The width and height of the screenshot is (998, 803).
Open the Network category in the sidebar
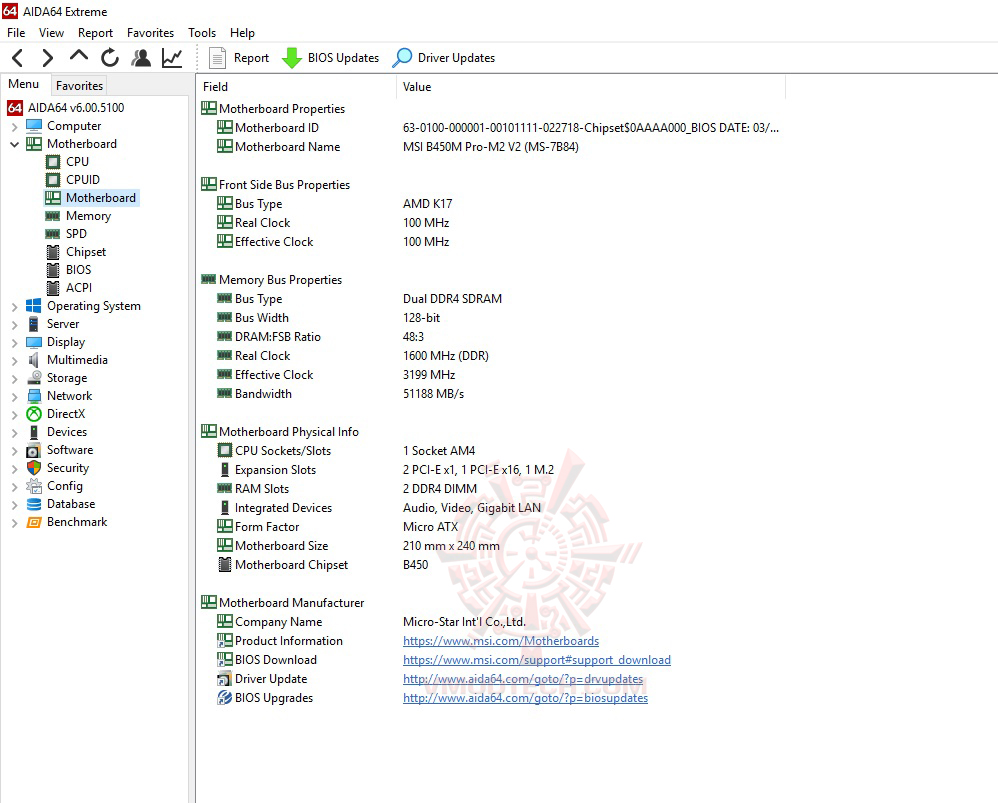69,395
